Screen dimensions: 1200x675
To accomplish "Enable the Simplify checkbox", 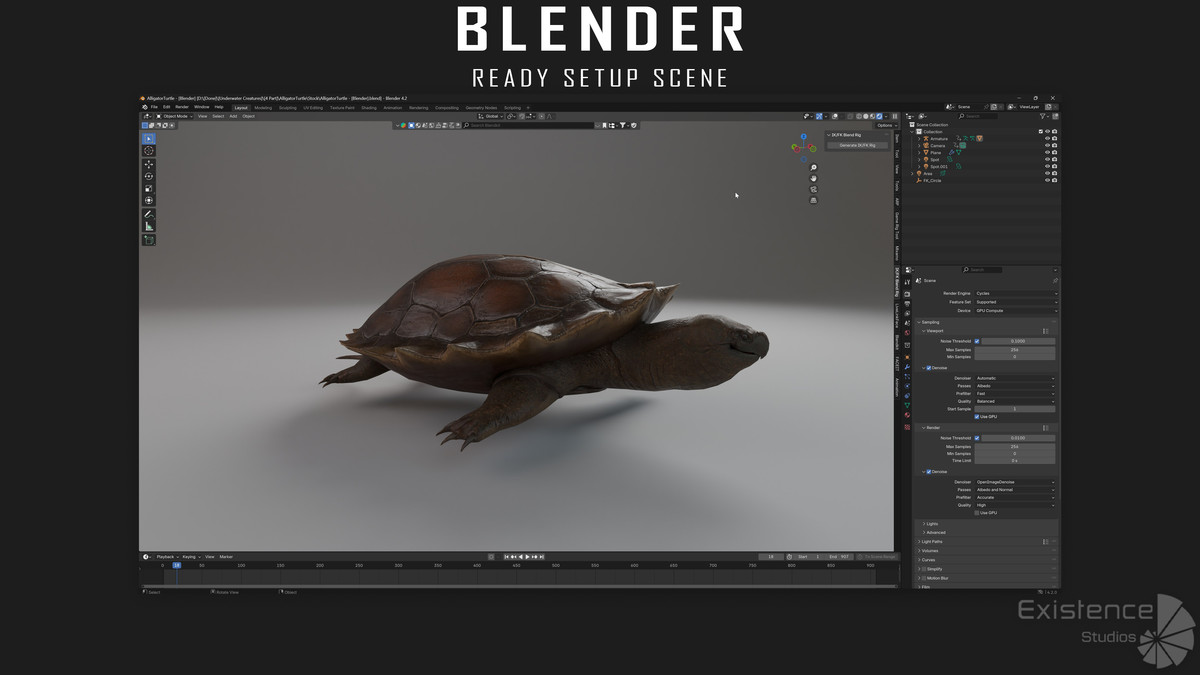I will 924,569.
